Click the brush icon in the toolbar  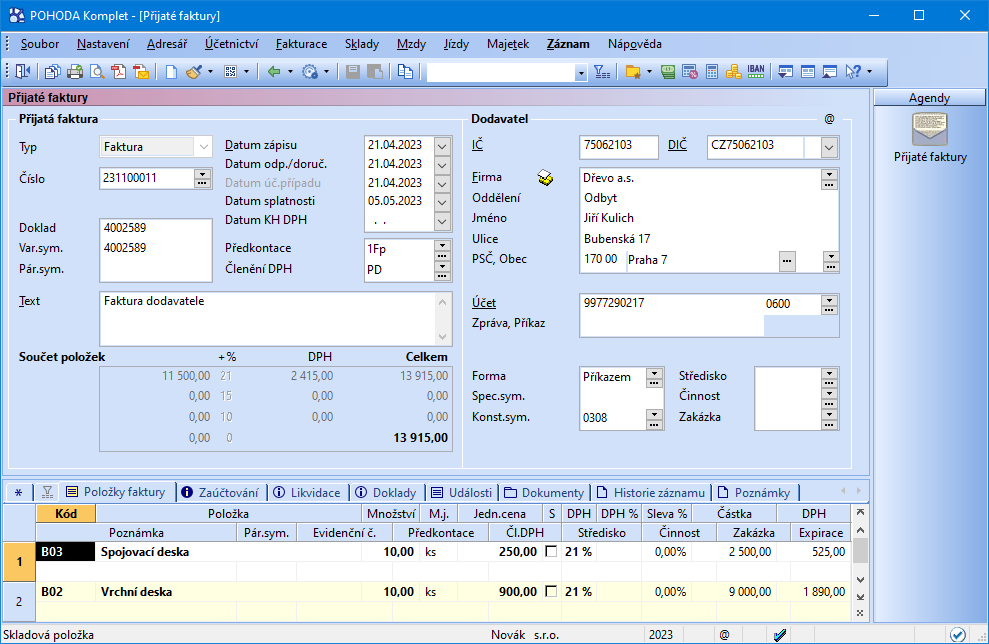point(194,72)
